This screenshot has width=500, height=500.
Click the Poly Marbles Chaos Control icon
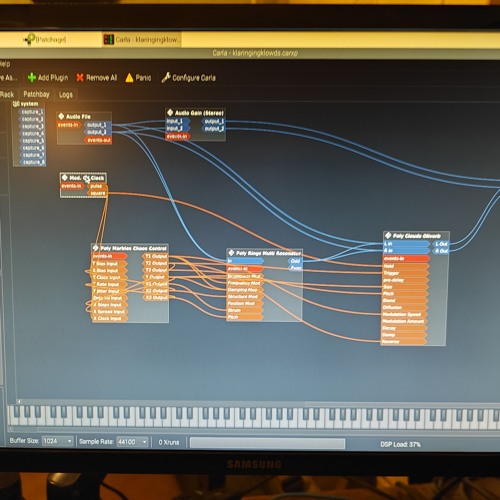(x=96, y=248)
